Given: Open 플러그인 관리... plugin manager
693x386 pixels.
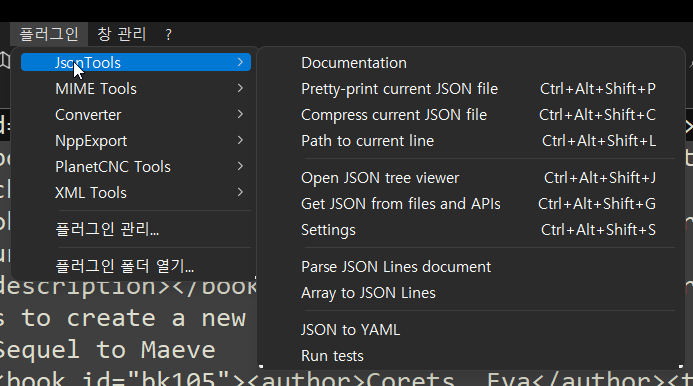Looking at the screenshot, I should [136, 229].
